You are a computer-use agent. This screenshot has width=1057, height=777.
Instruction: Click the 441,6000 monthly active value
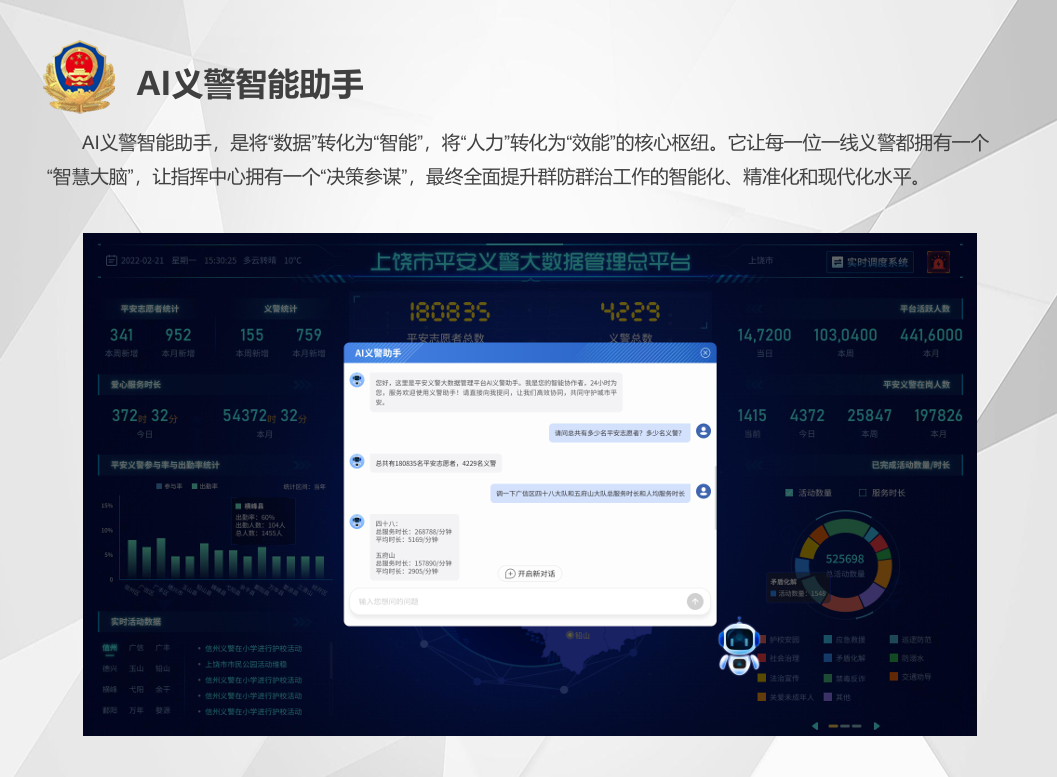point(931,335)
